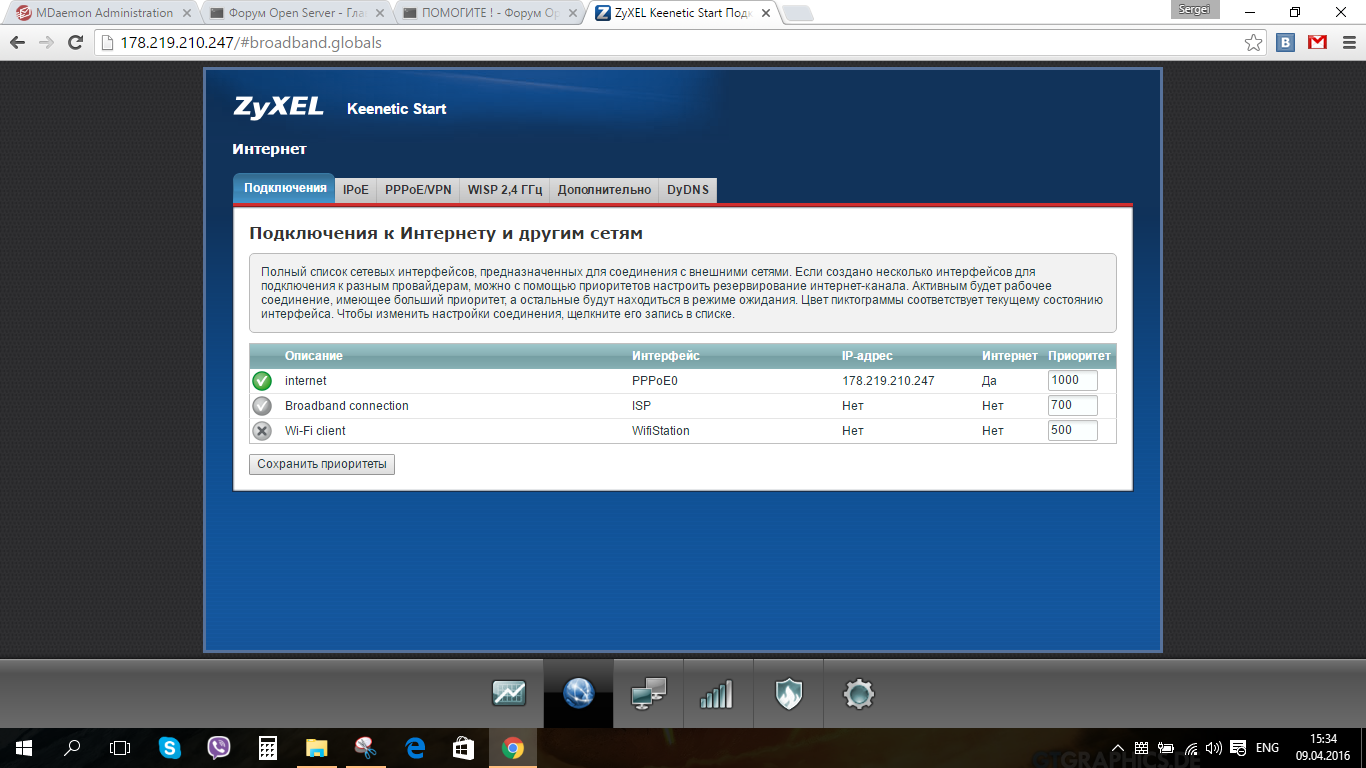The width and height of the screenshot is (1366, 768).
Task: Open the Home network computers icon
Action: click(x=649, y=693)
